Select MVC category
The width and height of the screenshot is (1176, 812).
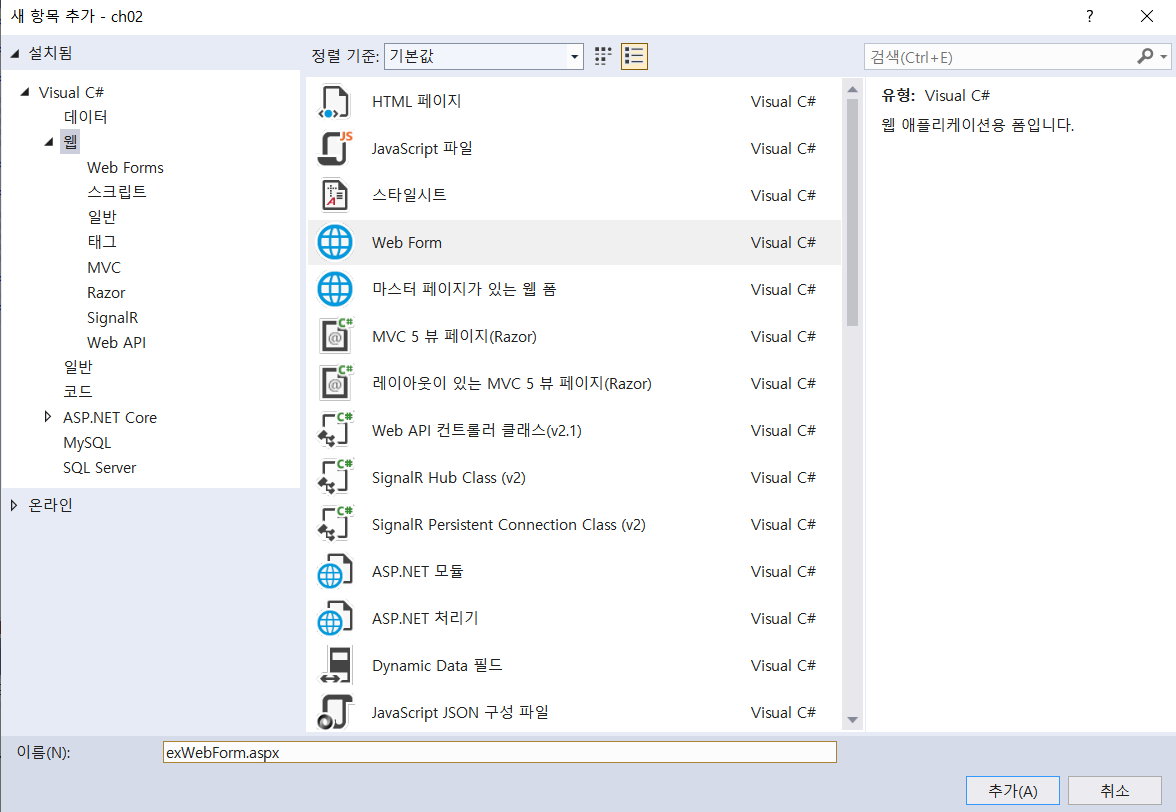point(104,267)
